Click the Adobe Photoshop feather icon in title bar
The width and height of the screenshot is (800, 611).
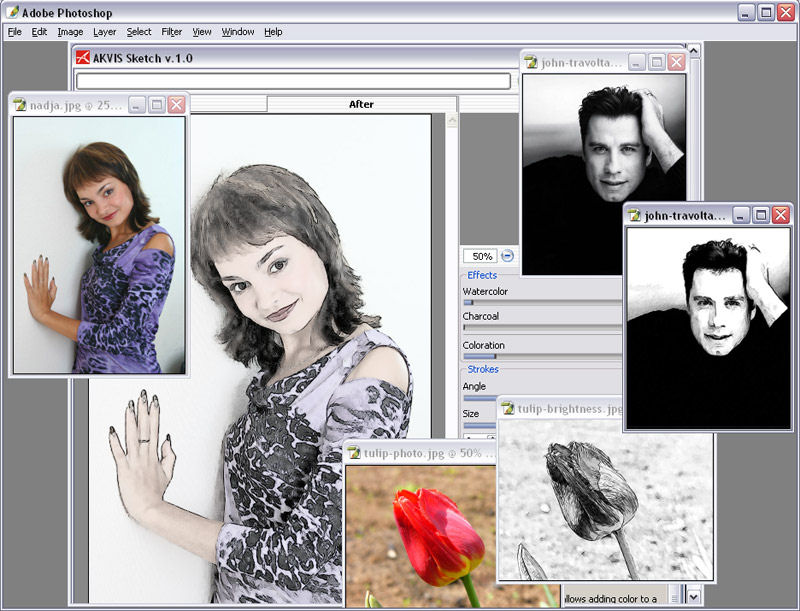[x=12, y=12]
